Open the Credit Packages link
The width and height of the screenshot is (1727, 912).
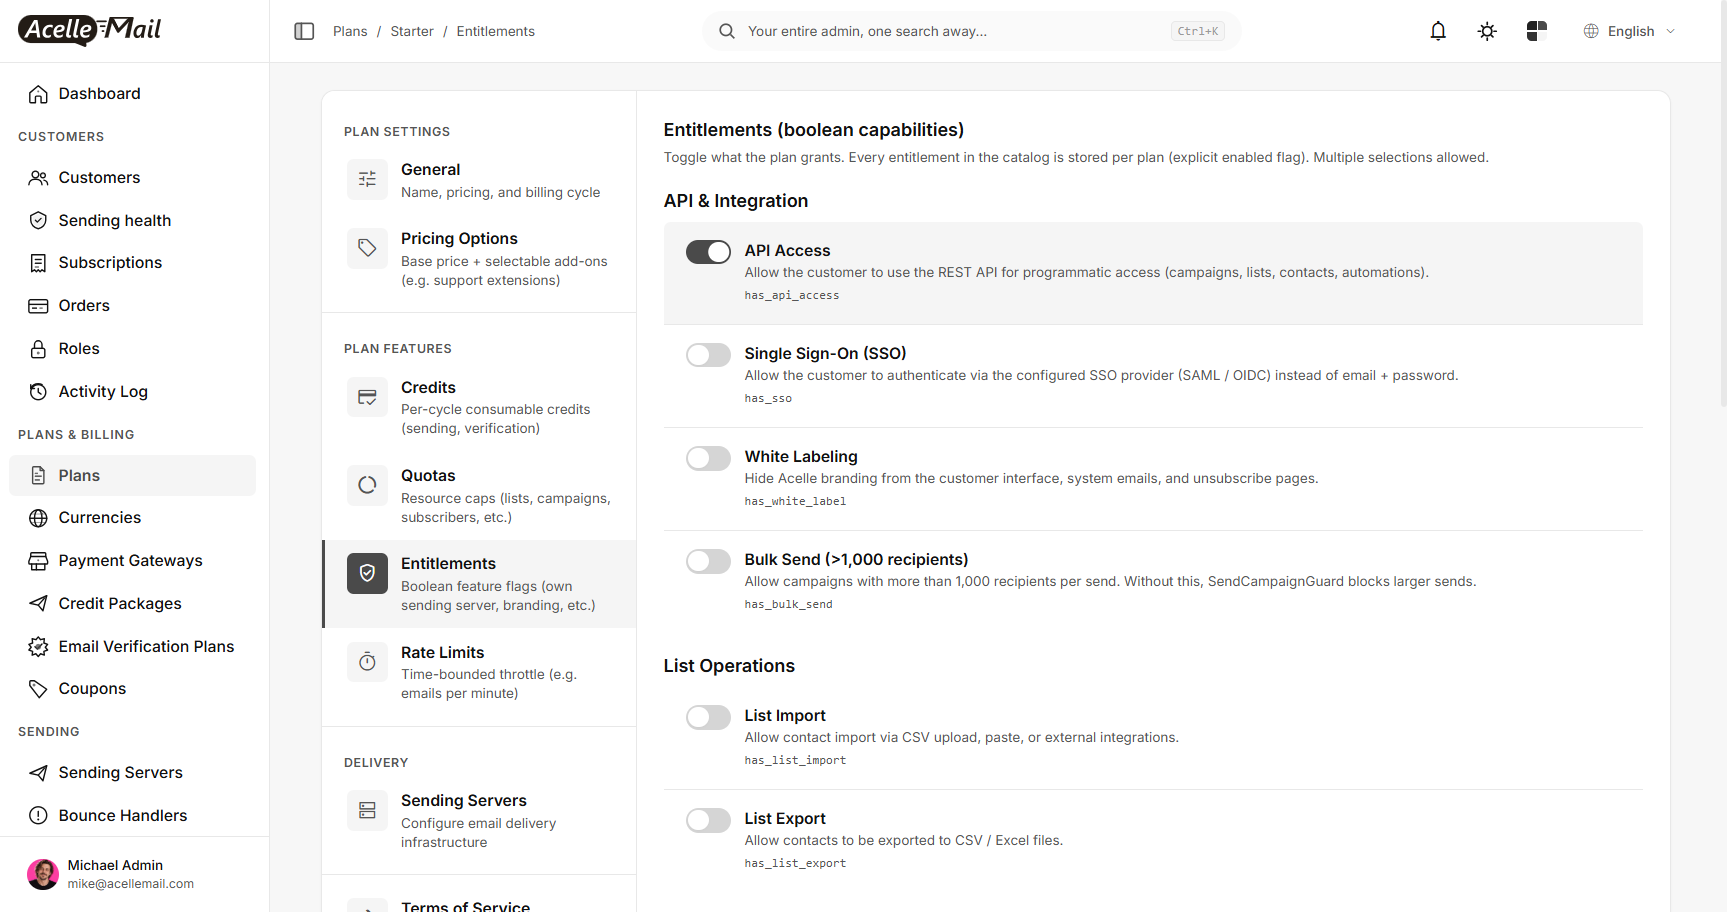coord(132,604)
